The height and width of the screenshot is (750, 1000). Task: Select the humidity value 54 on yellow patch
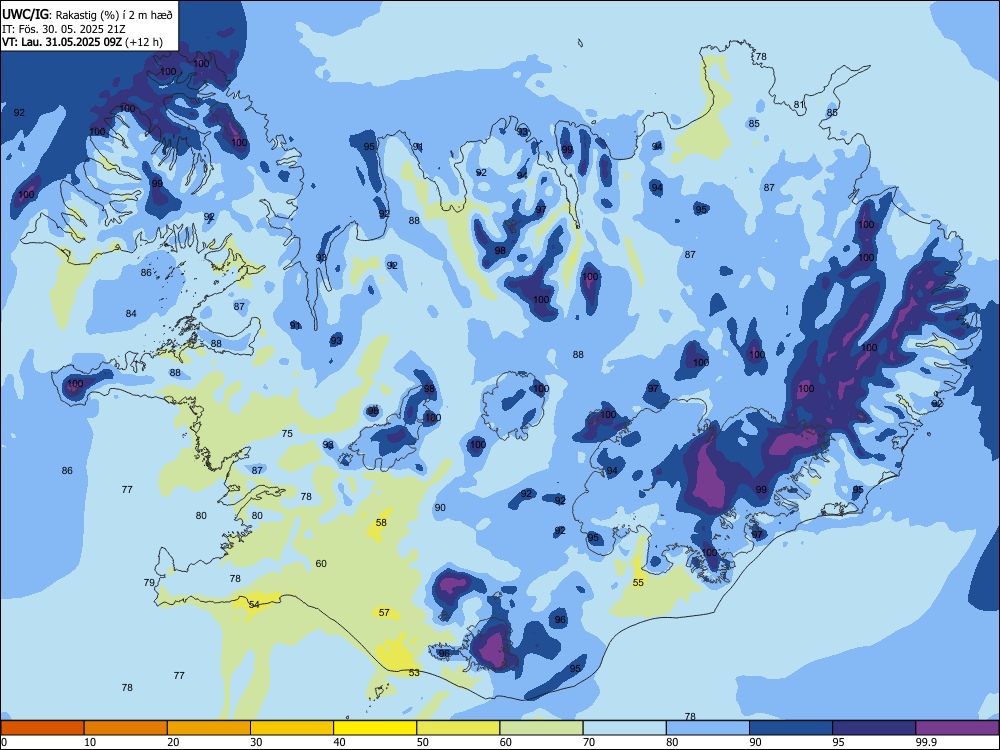(x=254, y=604)
